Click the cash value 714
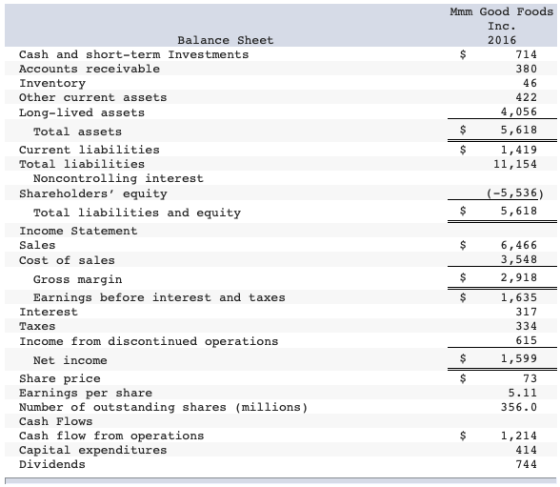Image resolution: width=560 pixels, height=487 pixels. click(526, 54)
